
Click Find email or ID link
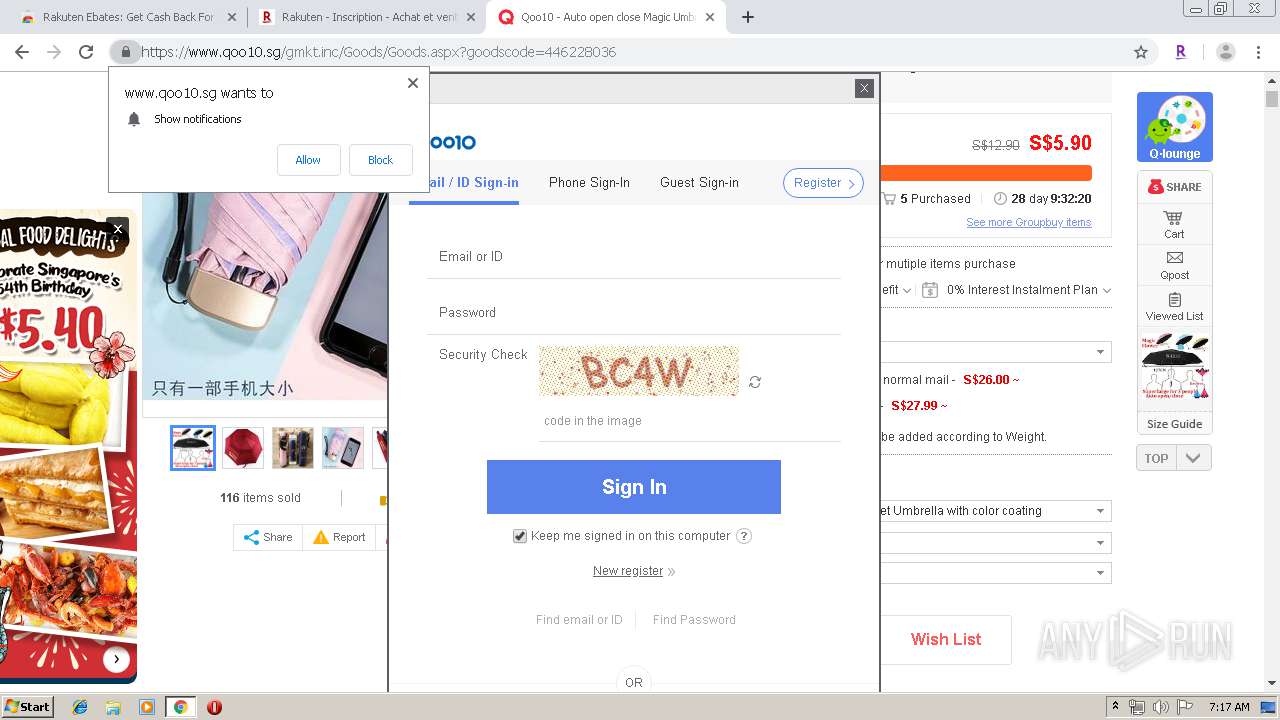click(x=579, y=620)
